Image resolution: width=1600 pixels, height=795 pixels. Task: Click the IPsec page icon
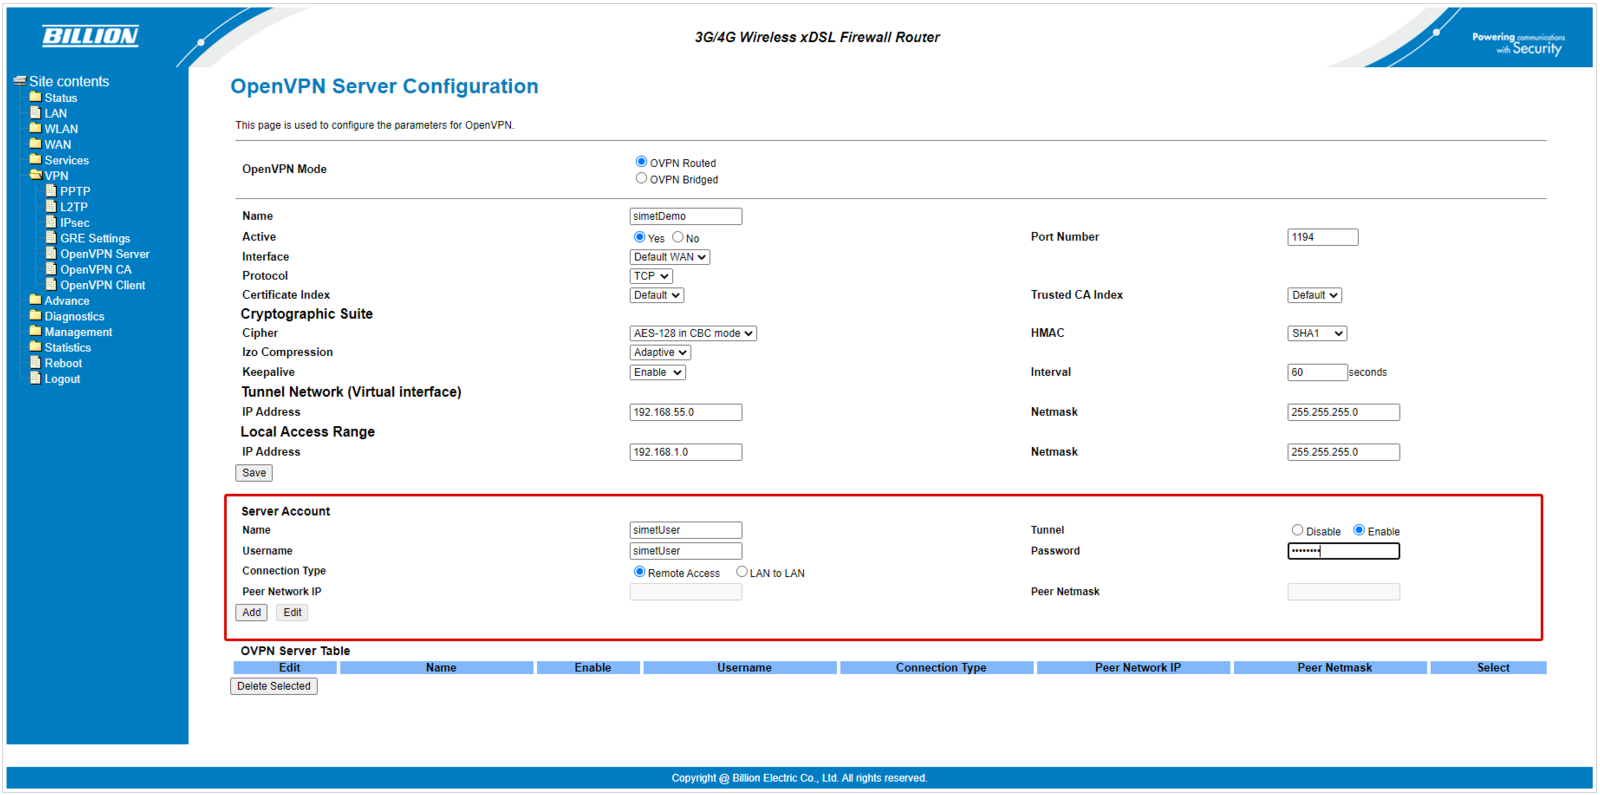pos(51,222)
